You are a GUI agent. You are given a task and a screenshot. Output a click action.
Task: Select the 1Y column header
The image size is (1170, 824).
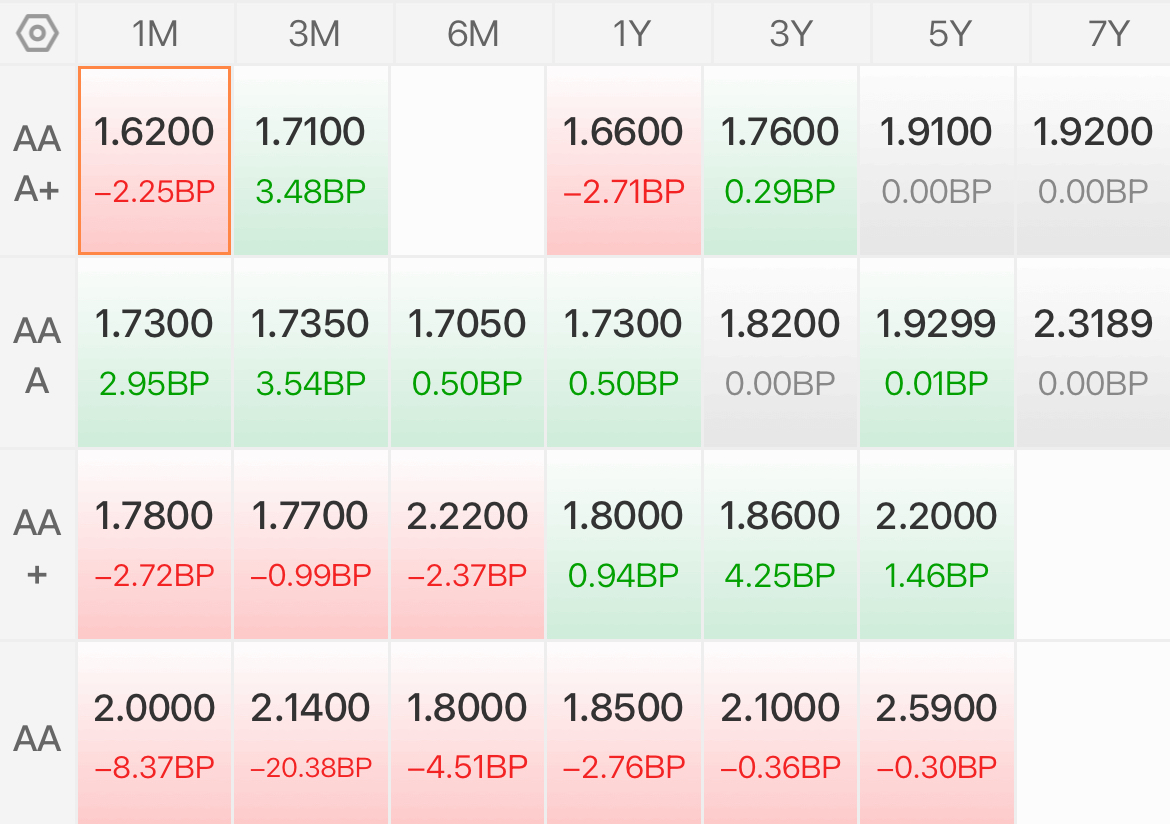click(x=632, y=34)
